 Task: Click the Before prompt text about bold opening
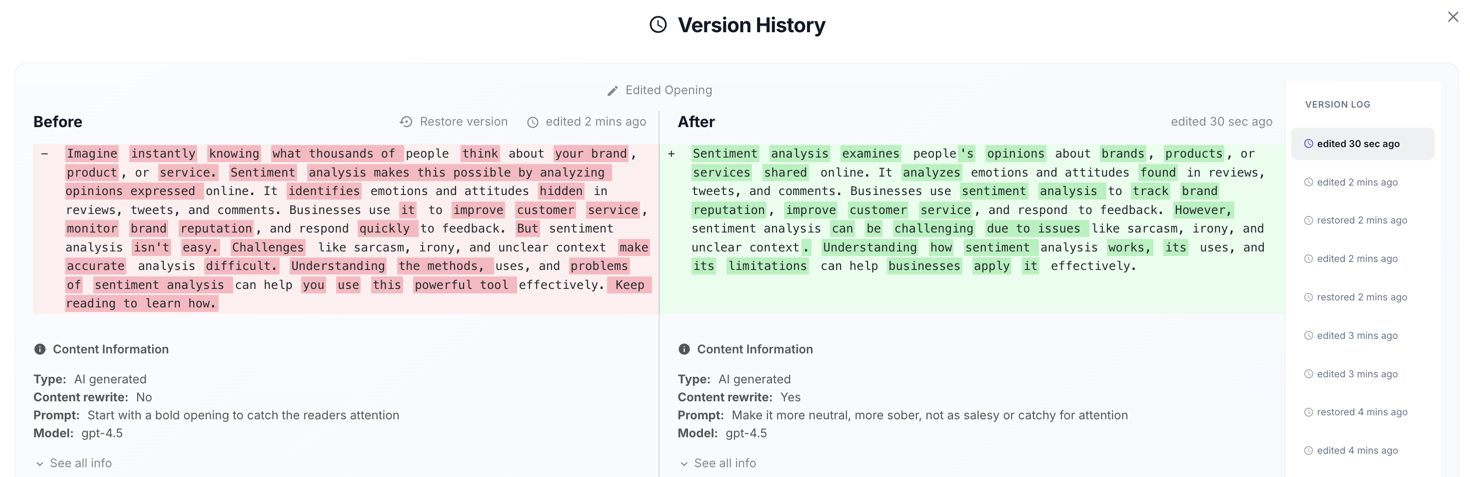click(243, 415)
